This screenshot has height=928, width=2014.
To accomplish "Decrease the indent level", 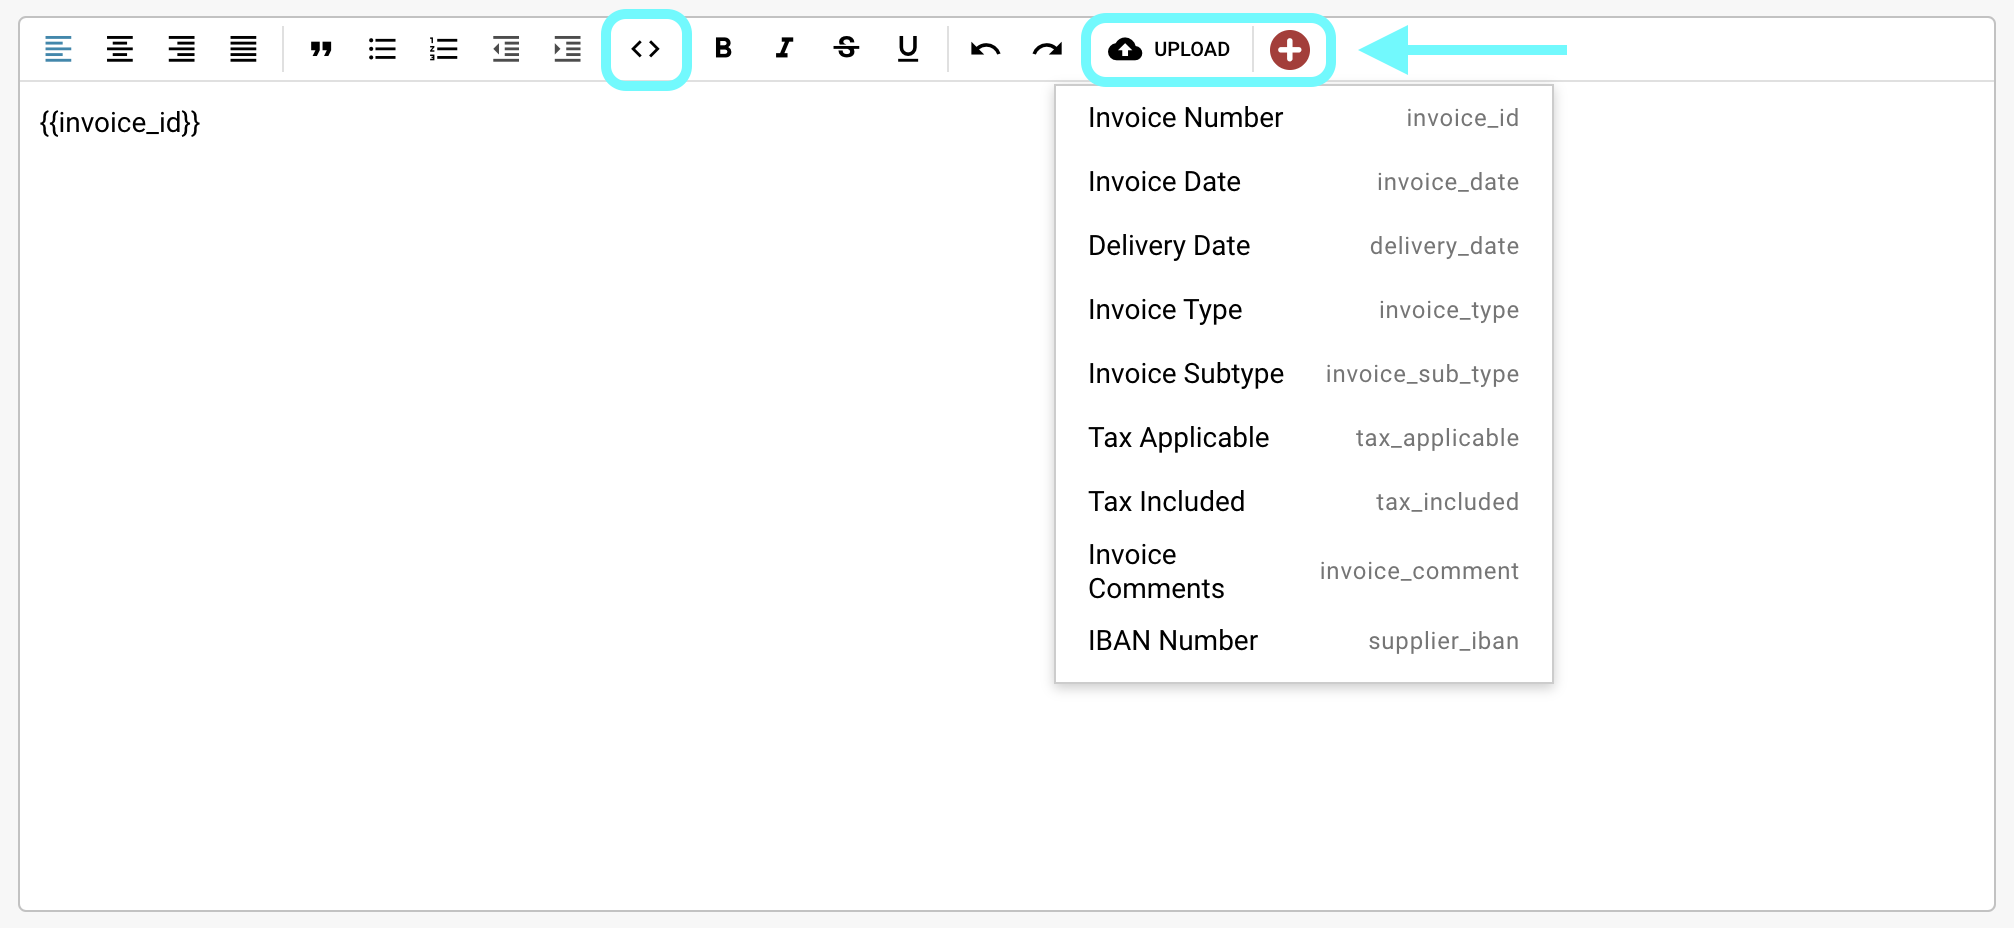I will tap(506, 49).
